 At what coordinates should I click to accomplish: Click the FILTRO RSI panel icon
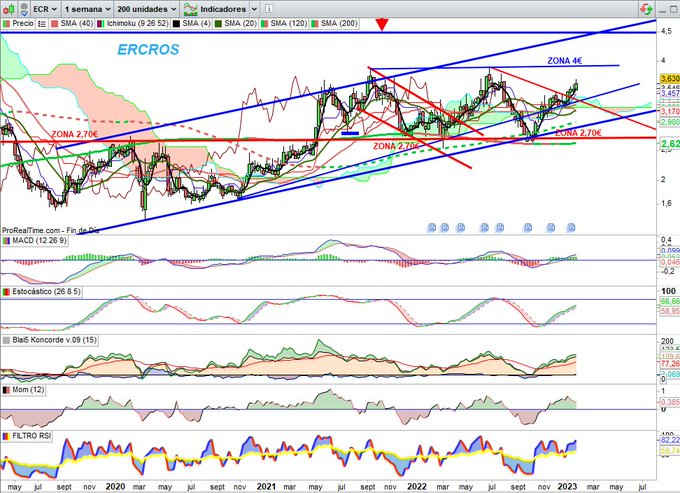click(6, 436)
